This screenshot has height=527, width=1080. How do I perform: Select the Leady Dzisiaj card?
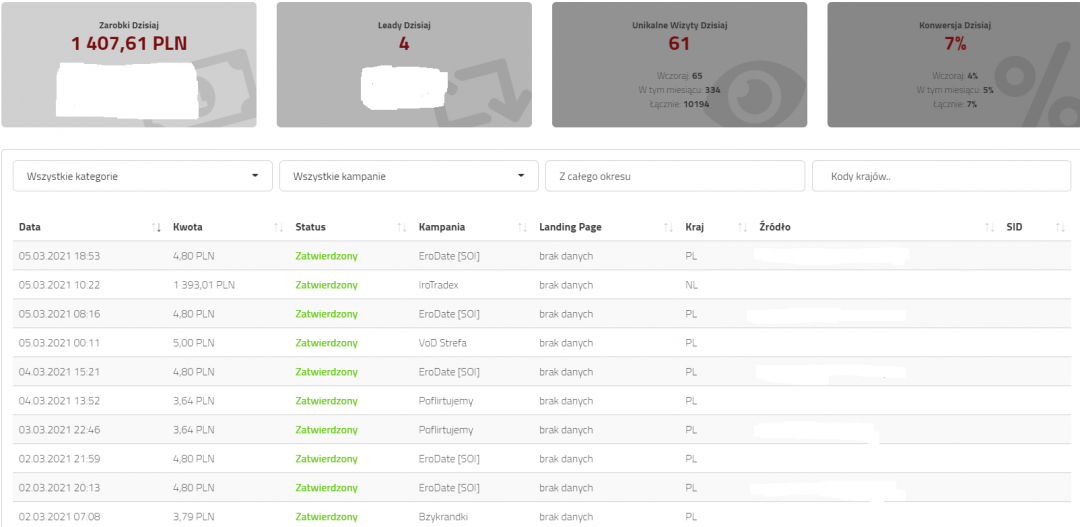click(403, 65)
